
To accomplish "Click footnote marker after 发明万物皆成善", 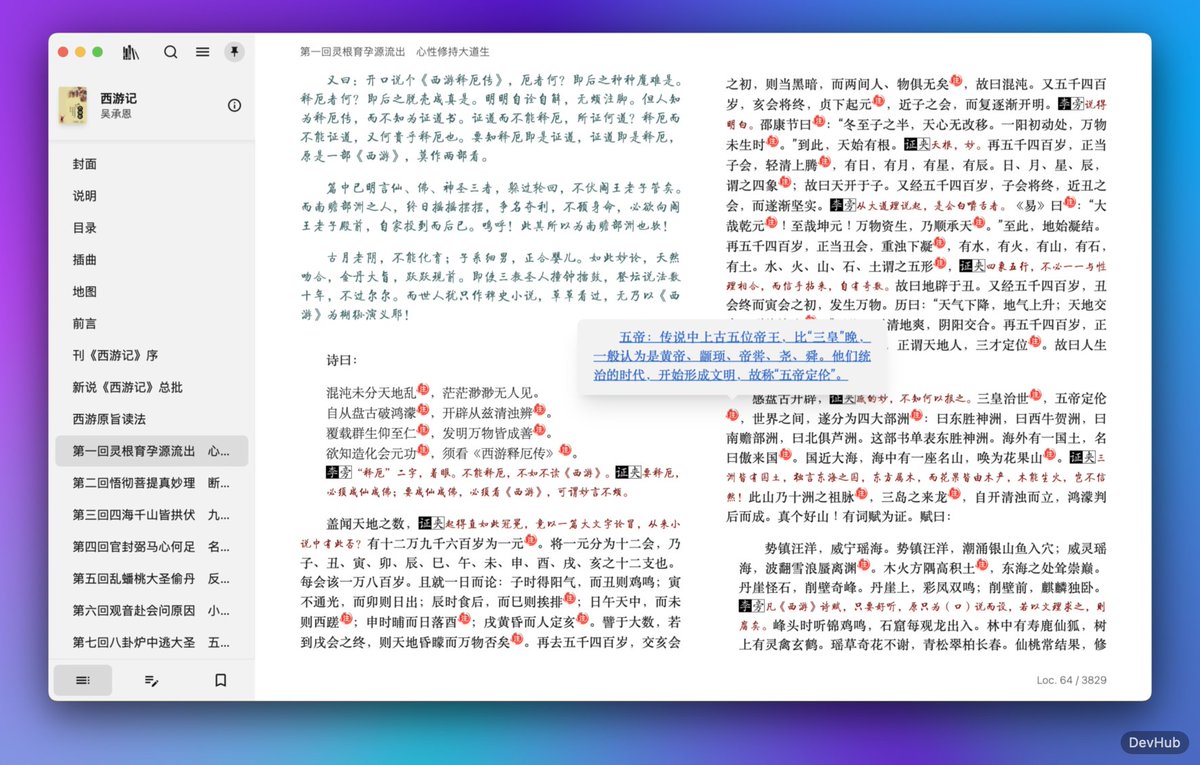I will point(540,428).
